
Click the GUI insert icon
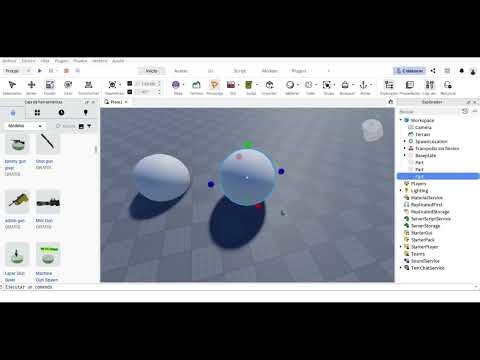click(x=231, y=85)
